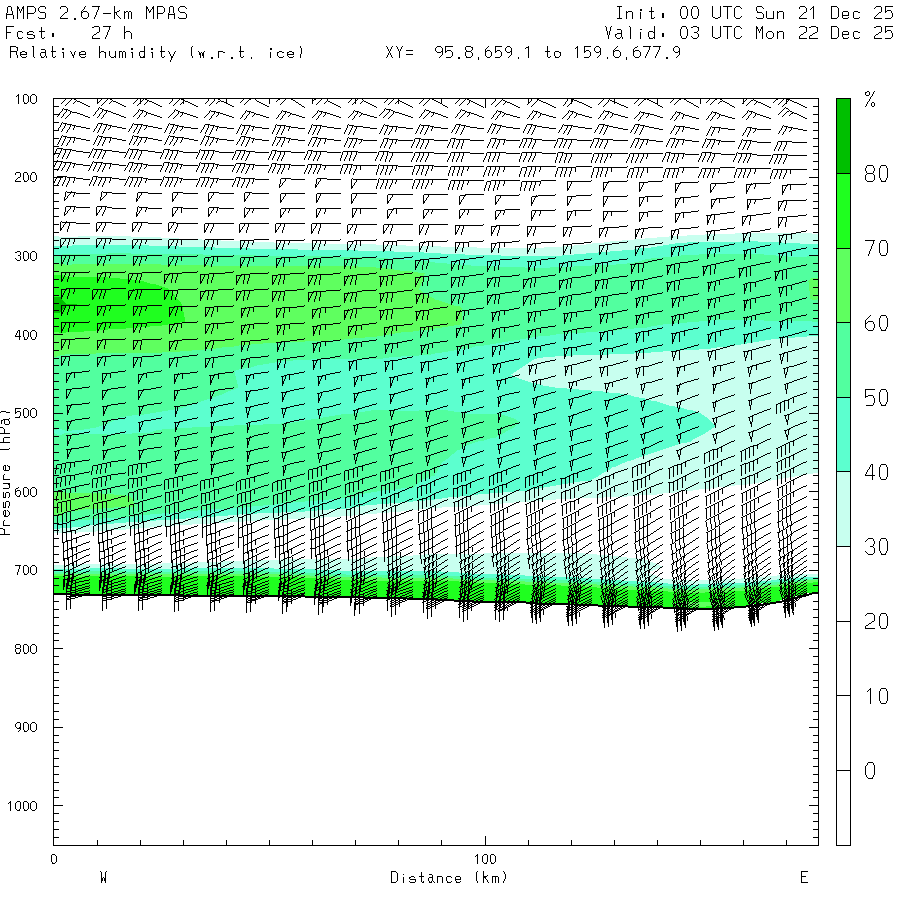Select the XY coordinates text line
The height and width of the screenshot is (900, 900).
click(x=533, y=53)
